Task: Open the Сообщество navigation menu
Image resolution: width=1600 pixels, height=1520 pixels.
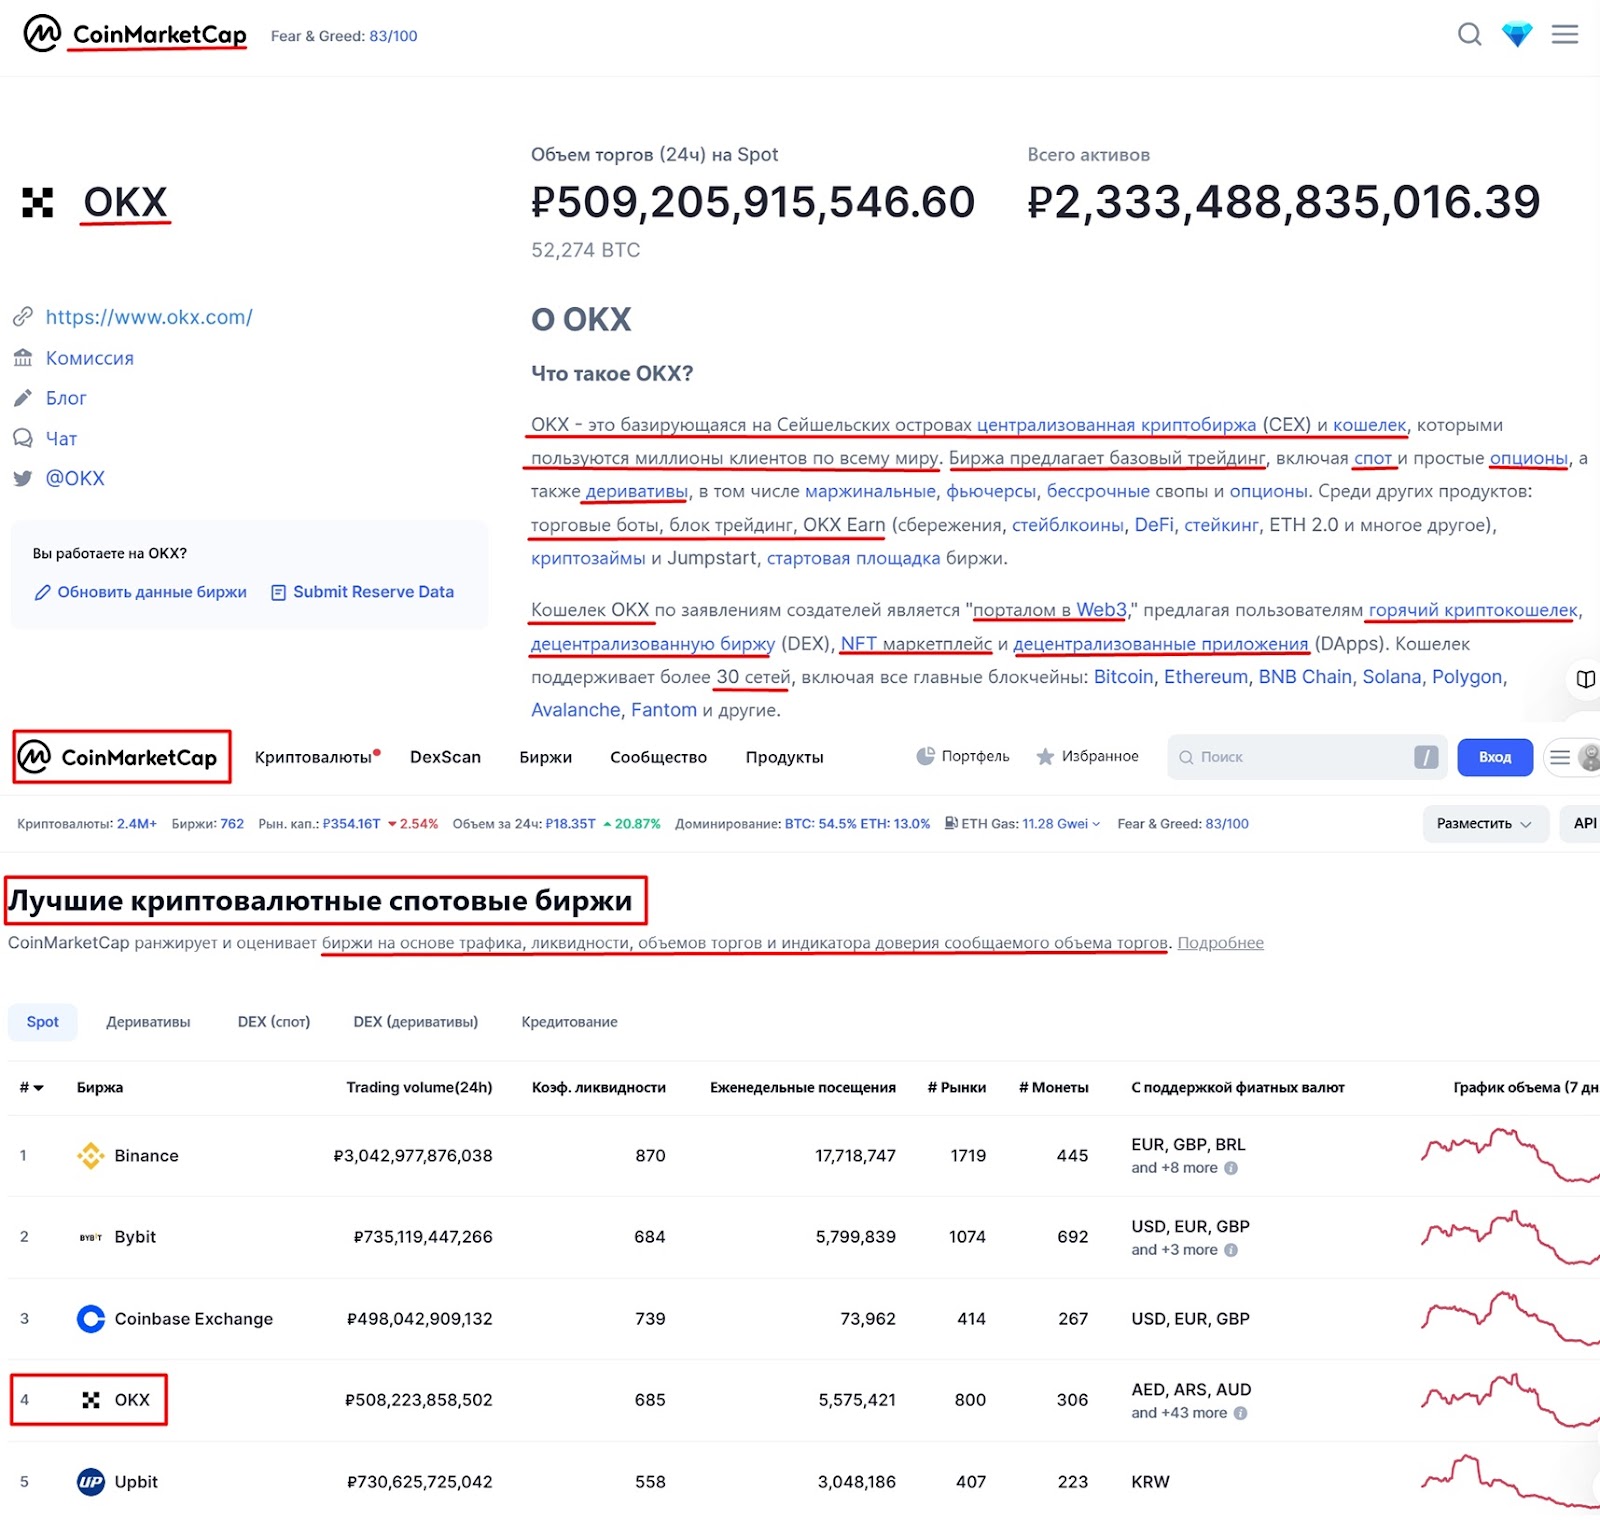Action: pyautogui.click(x=658, y=757)
